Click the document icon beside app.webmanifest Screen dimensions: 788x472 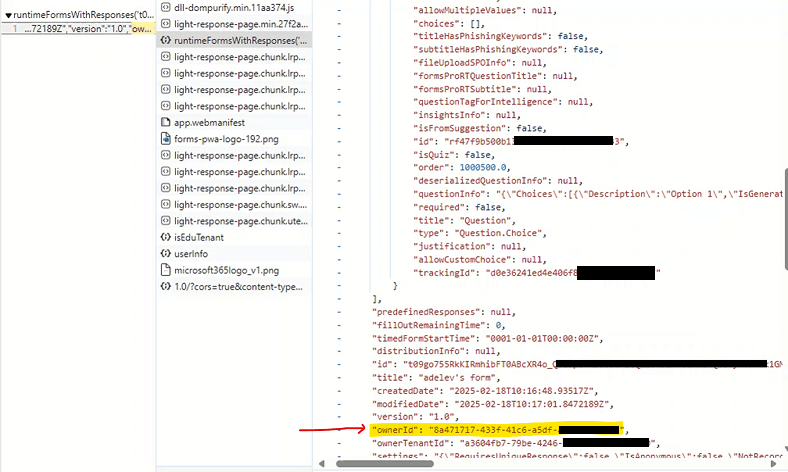click(x=165, y=122)
